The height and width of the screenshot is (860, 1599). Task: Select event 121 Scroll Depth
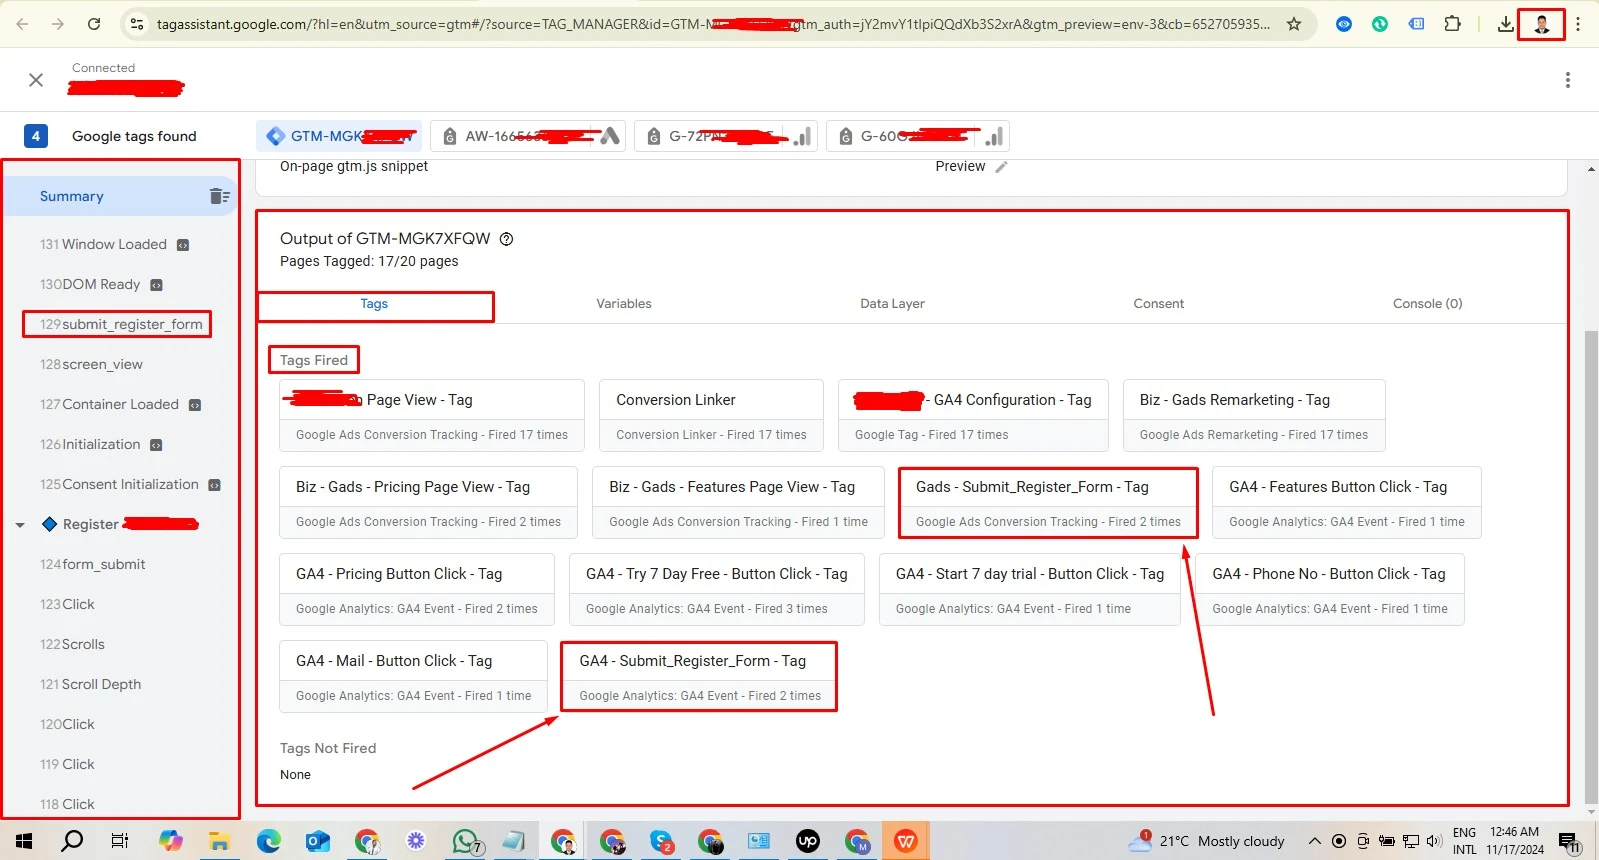(90, 685)
